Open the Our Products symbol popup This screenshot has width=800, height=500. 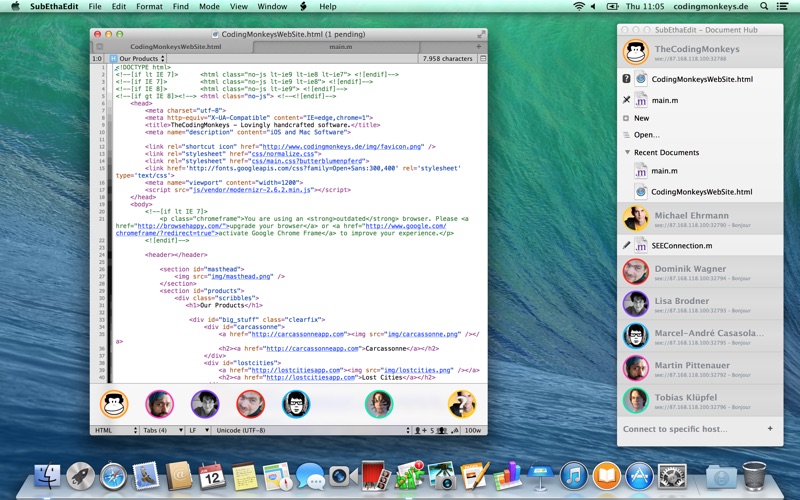pyautogui.click(x=137, y=58)
